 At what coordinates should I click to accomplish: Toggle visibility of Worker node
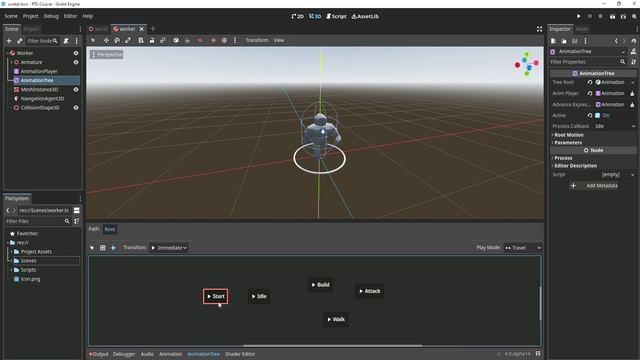tap(76, 53)
